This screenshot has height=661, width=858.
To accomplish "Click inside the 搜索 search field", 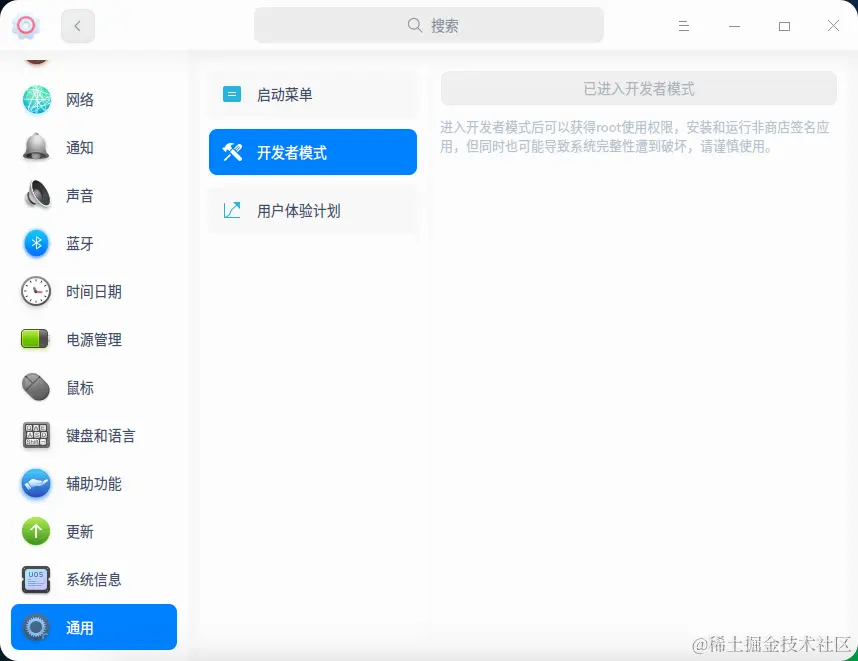I will (x=428, y=24).
